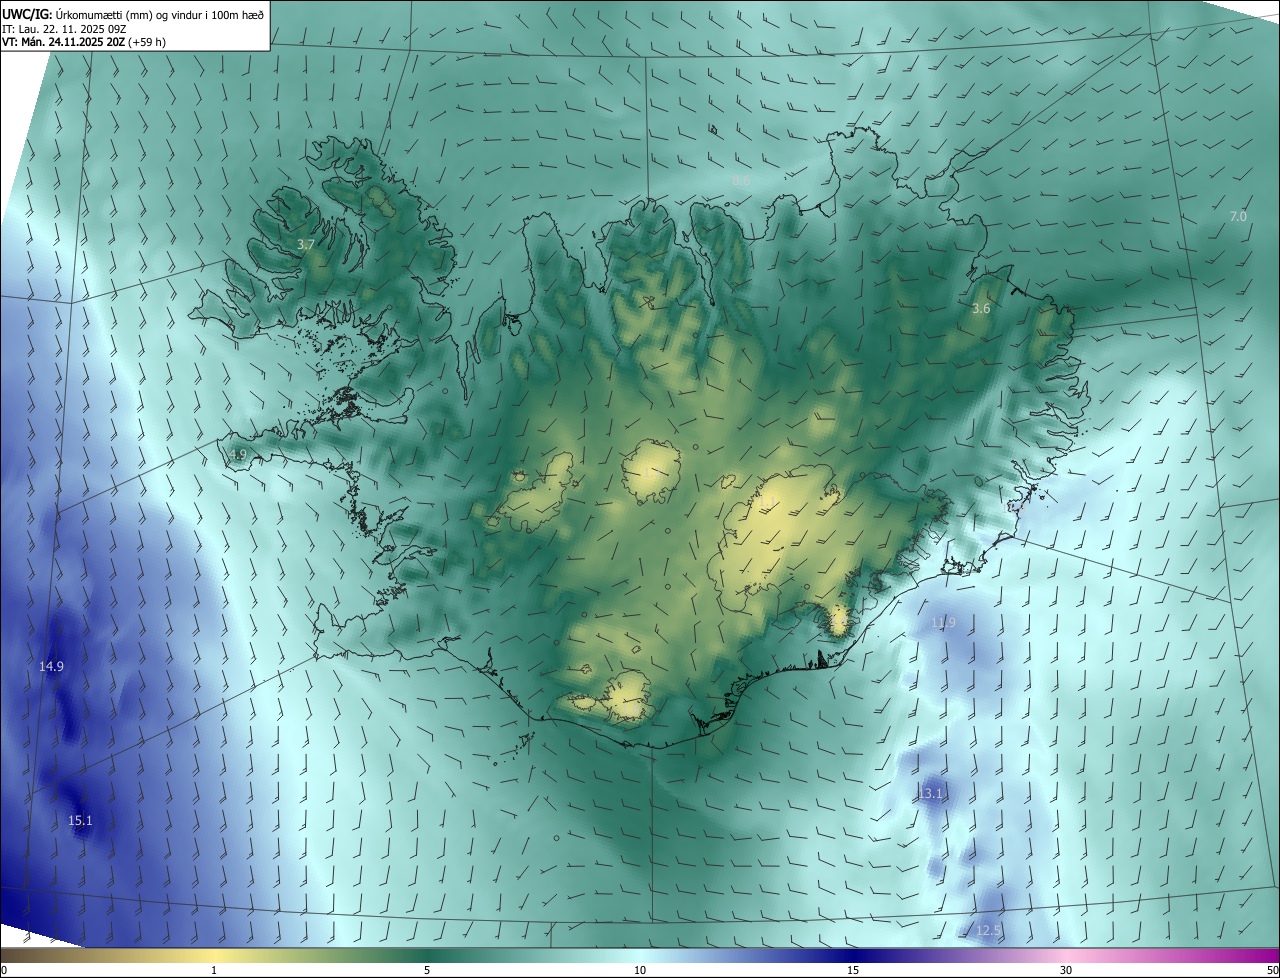
Task: Click the 5 tick label on colour scale
Action: coord(427,970)
